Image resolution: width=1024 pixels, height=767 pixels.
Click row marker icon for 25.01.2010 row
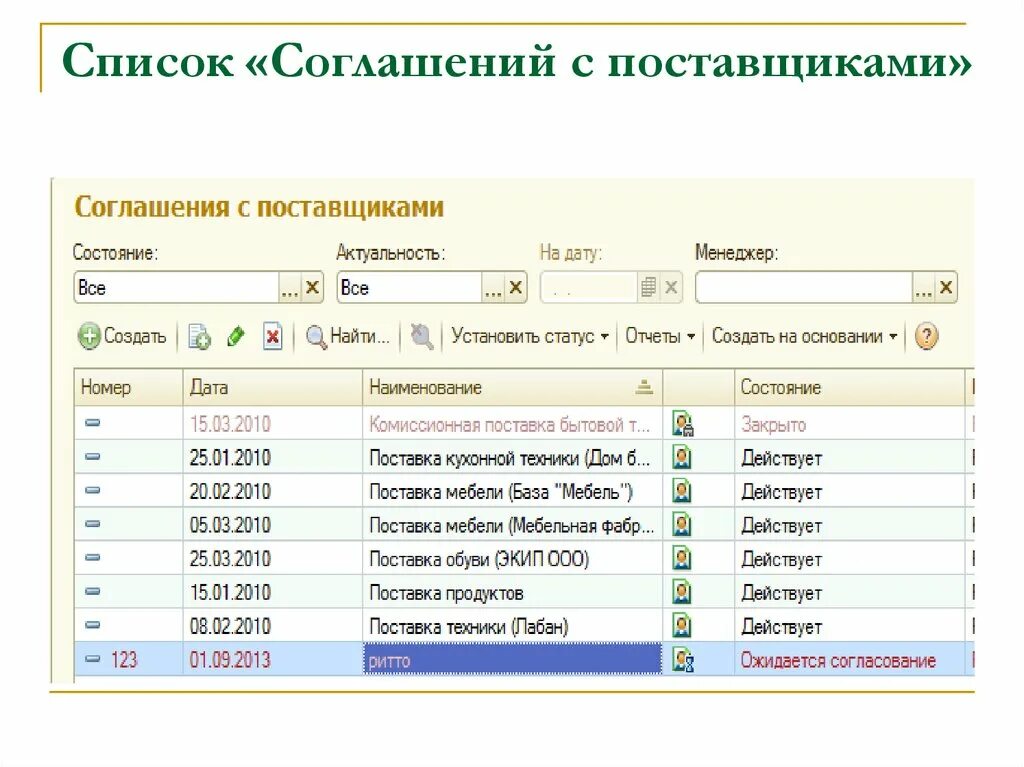click(93, 457)
